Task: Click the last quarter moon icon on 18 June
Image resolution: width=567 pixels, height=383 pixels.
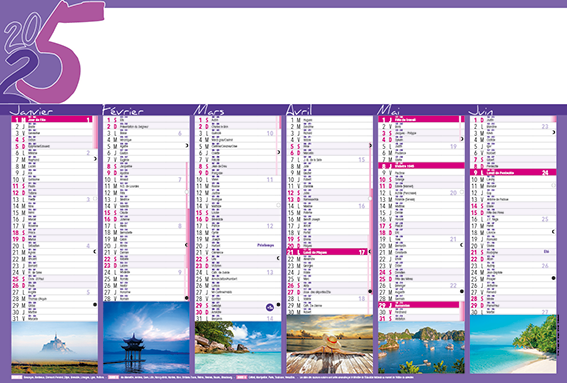Action: pos(554,231)
